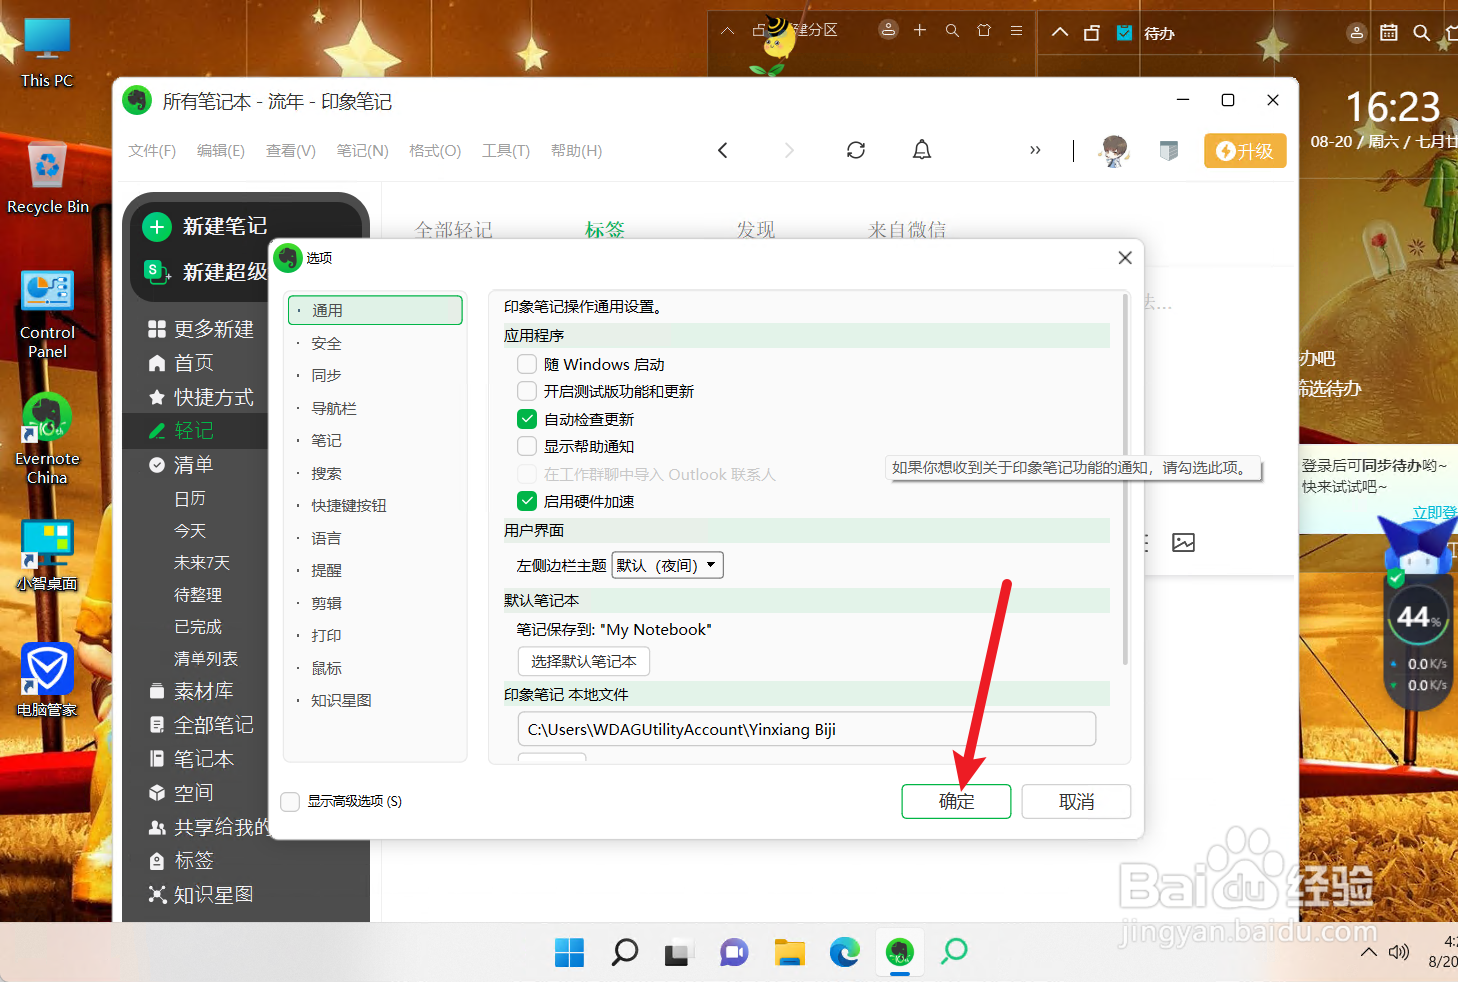1458x982 pixels.
Task: Open 待整理 list item
Action: pyautogui.click(x=198, y=594)
